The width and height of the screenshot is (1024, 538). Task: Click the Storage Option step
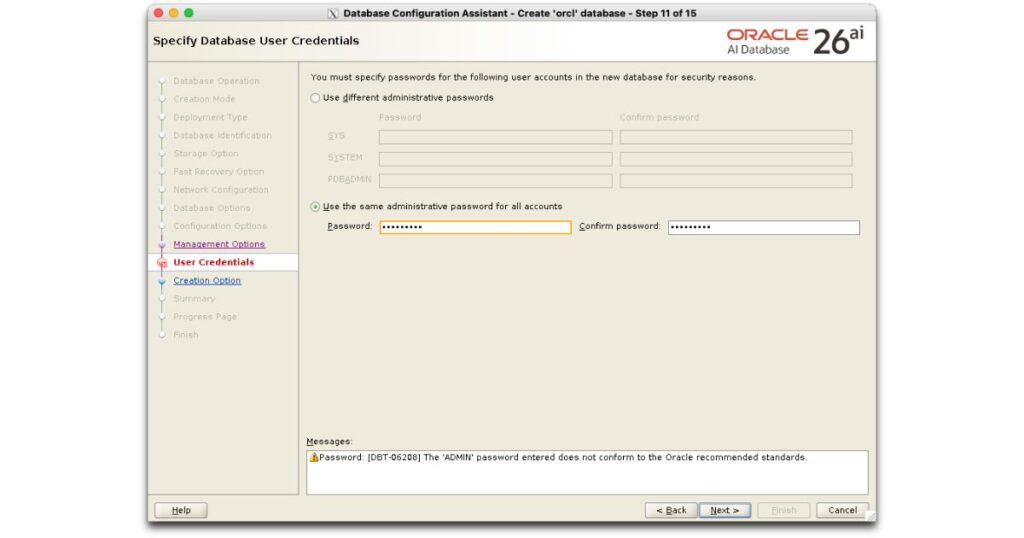(206, 153)
